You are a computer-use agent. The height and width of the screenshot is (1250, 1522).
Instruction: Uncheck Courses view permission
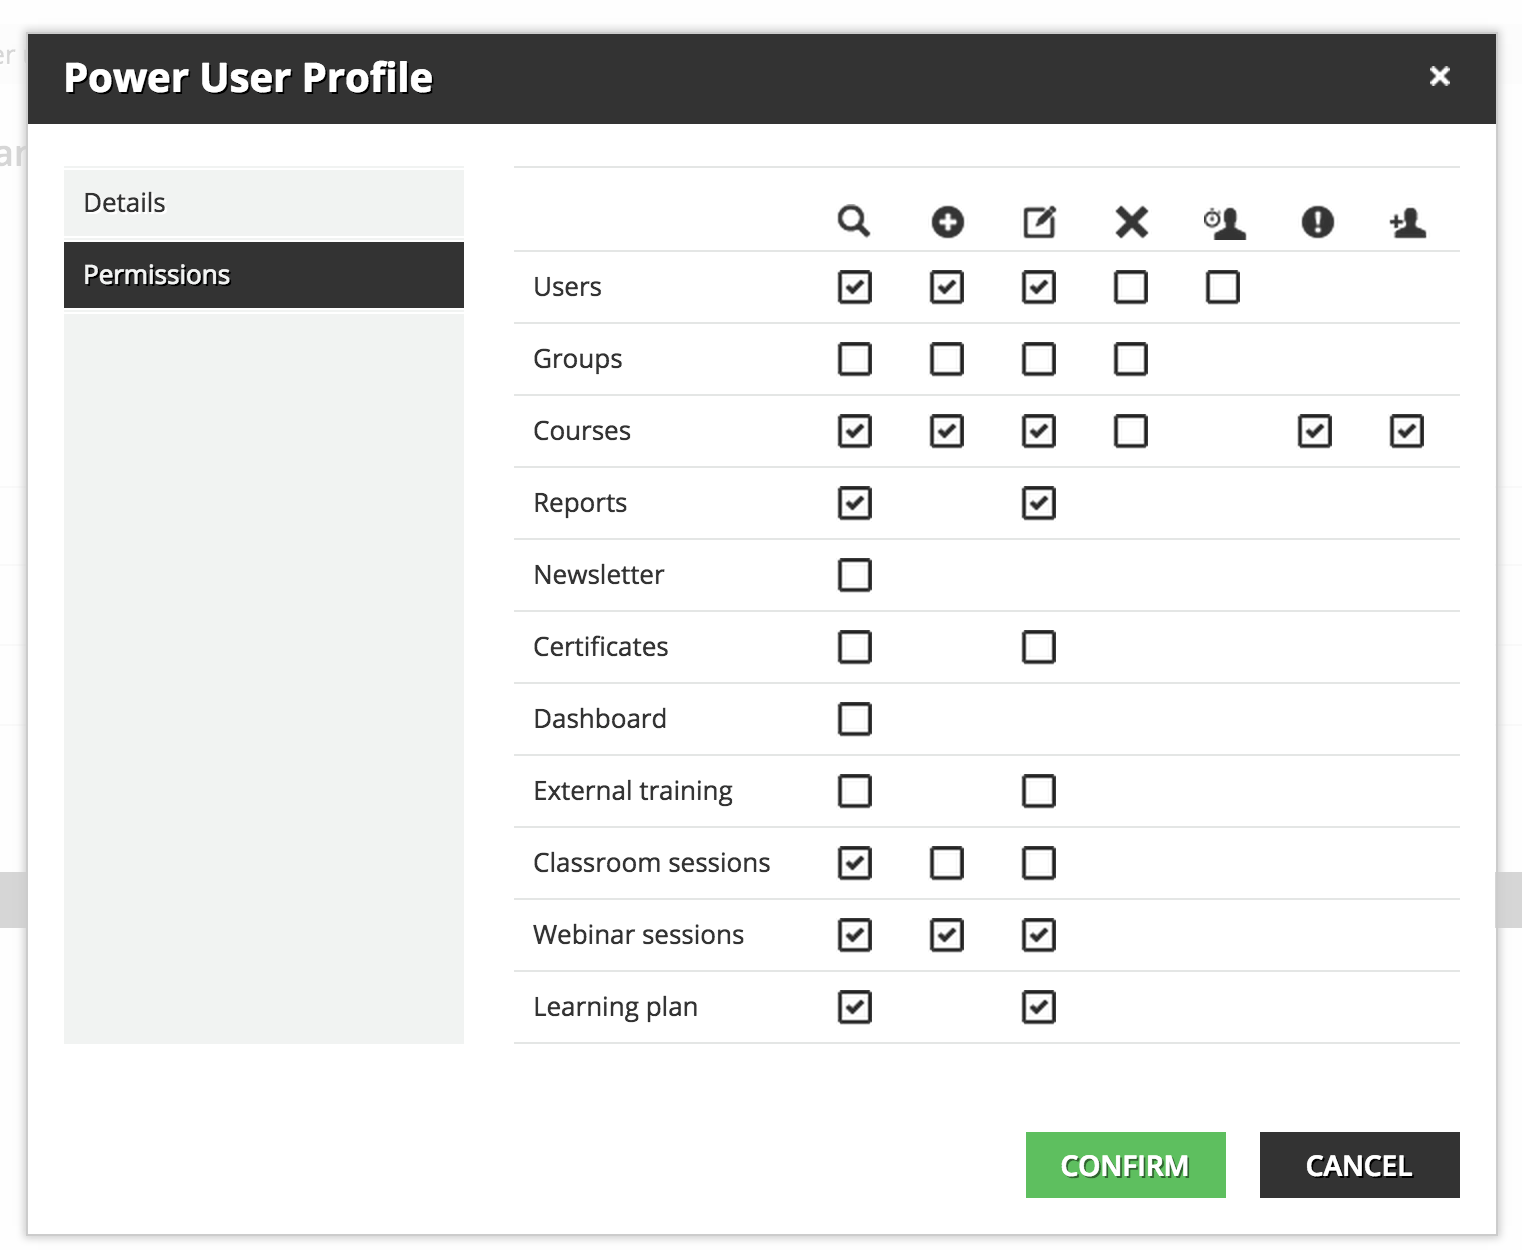pos(855,431)
